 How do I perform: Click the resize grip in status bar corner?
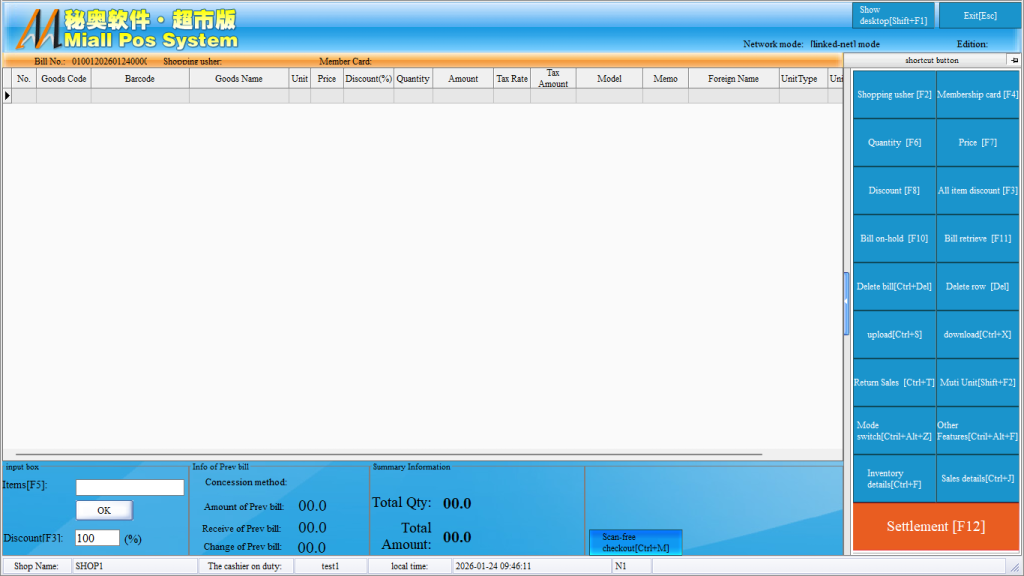tap(1014, 567)
